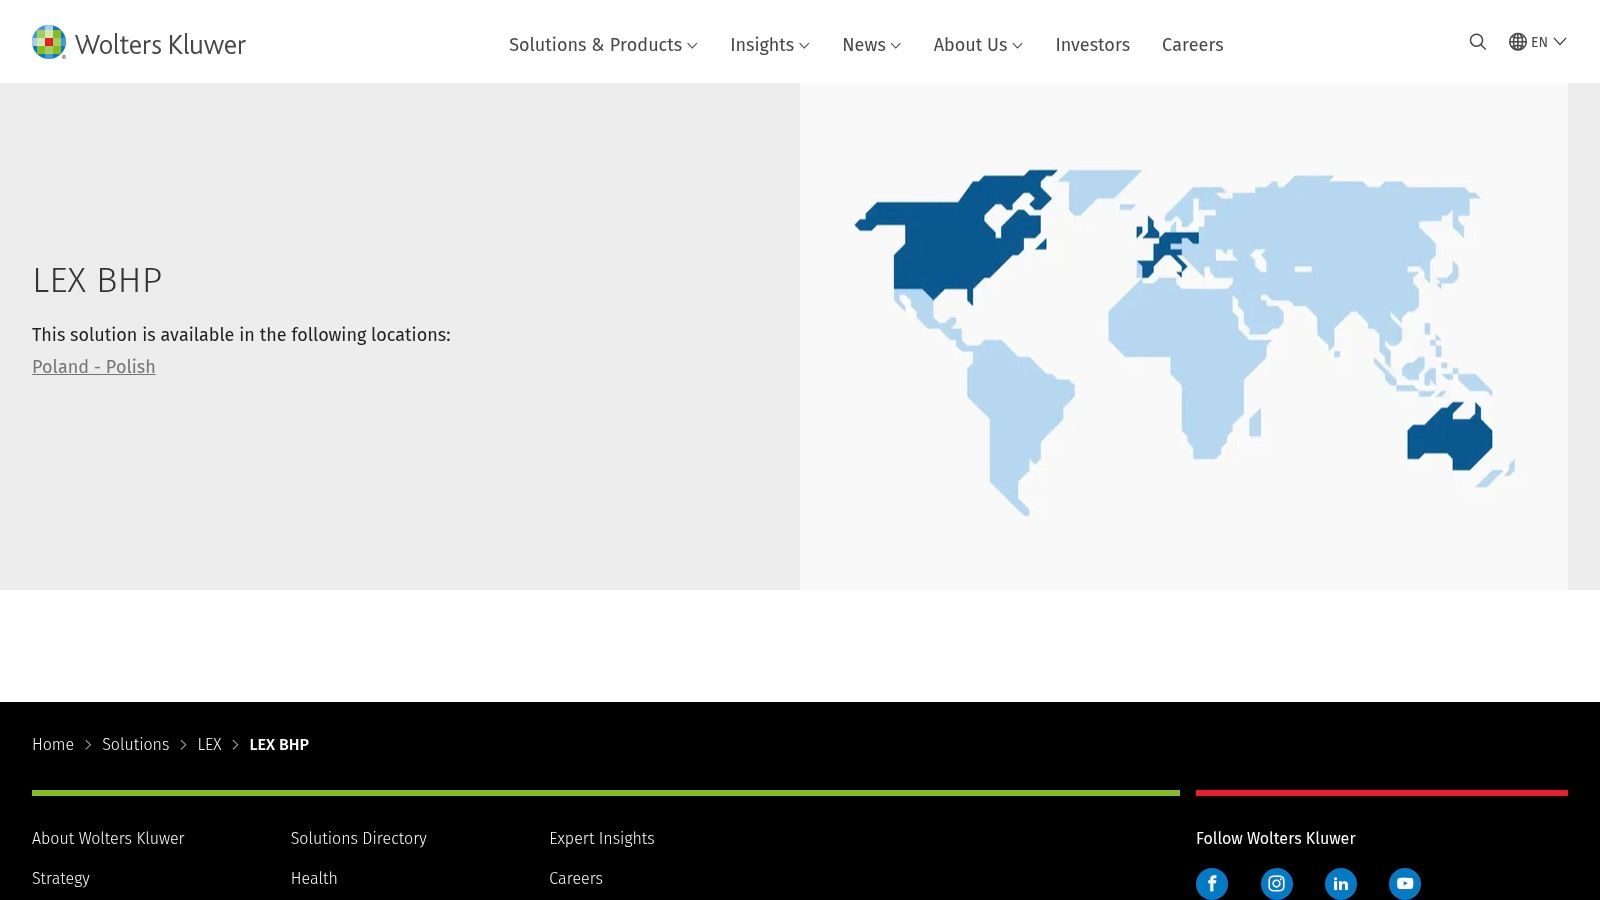Open the Poland - Polish location link
The image size is (1600, 900).
94,367
